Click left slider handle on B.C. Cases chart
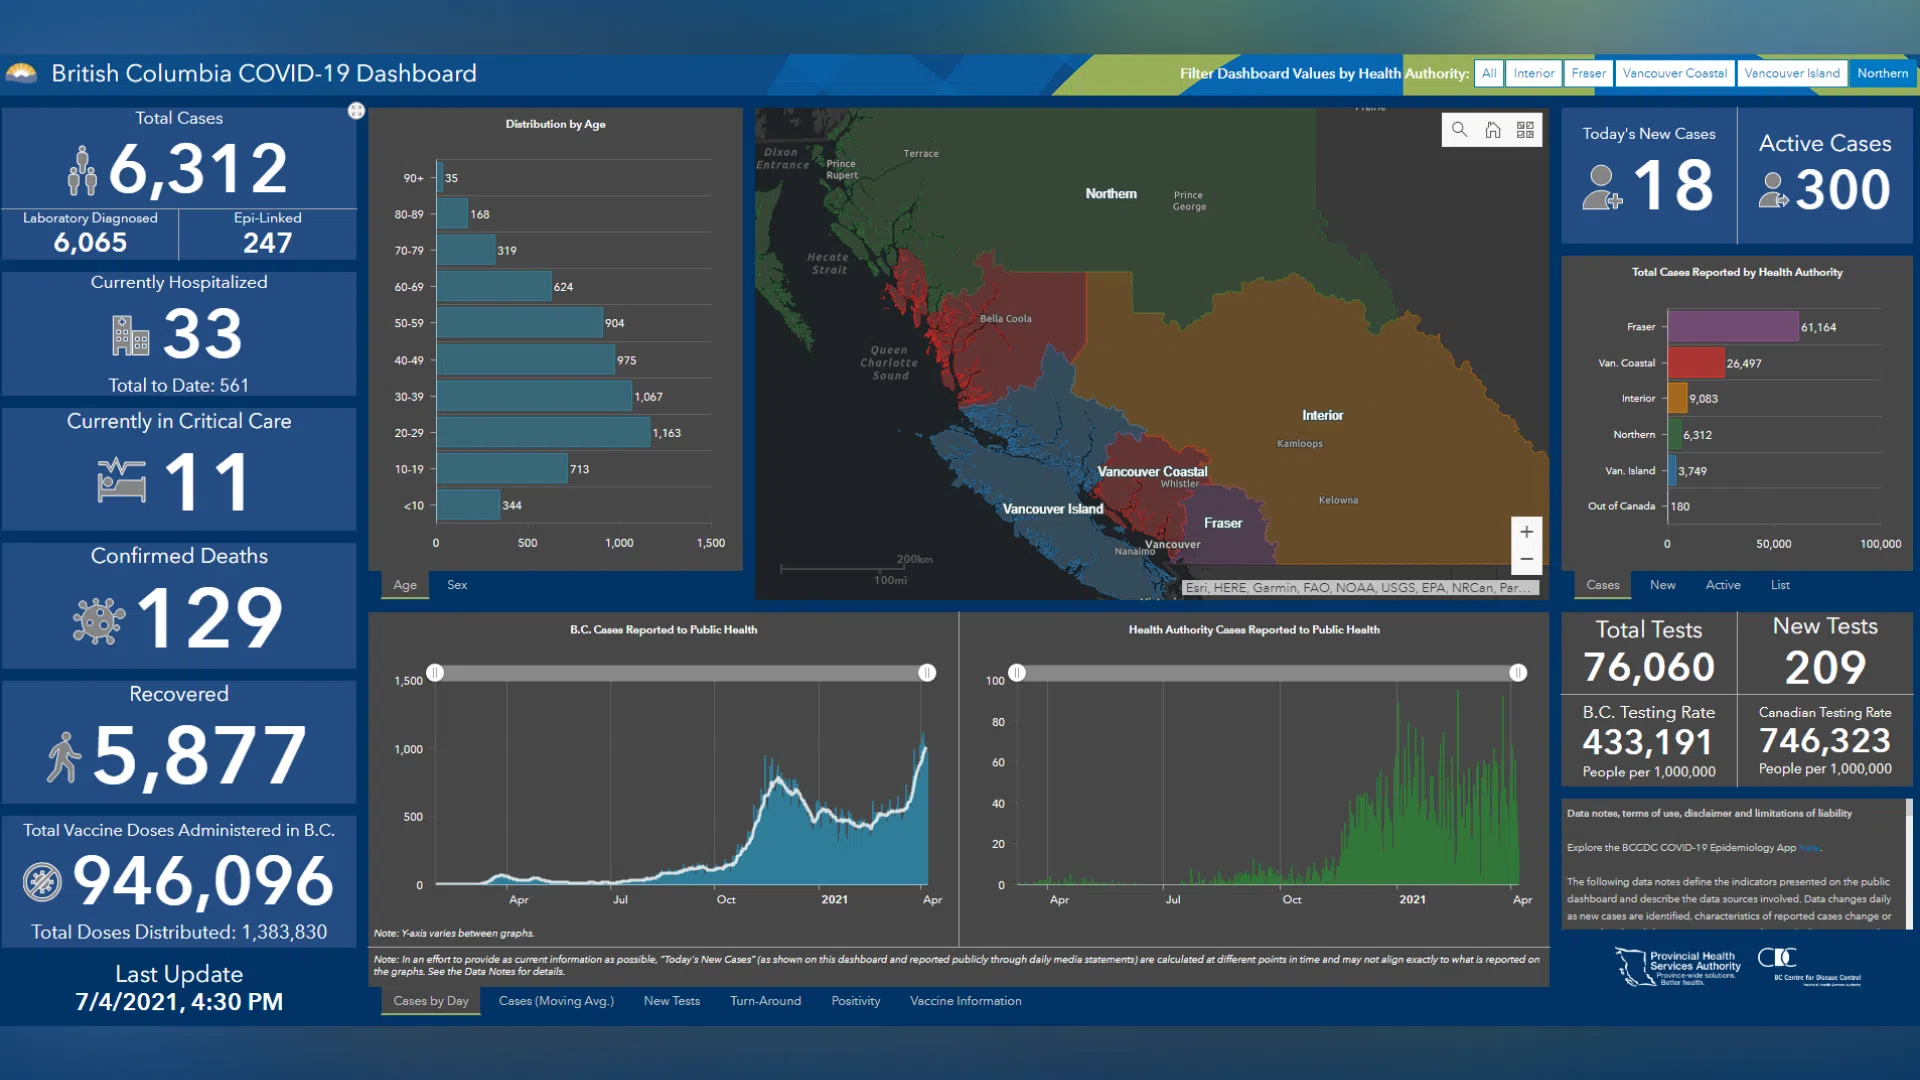This screenshot has height=1080, width=1920. tap(435, 673)
